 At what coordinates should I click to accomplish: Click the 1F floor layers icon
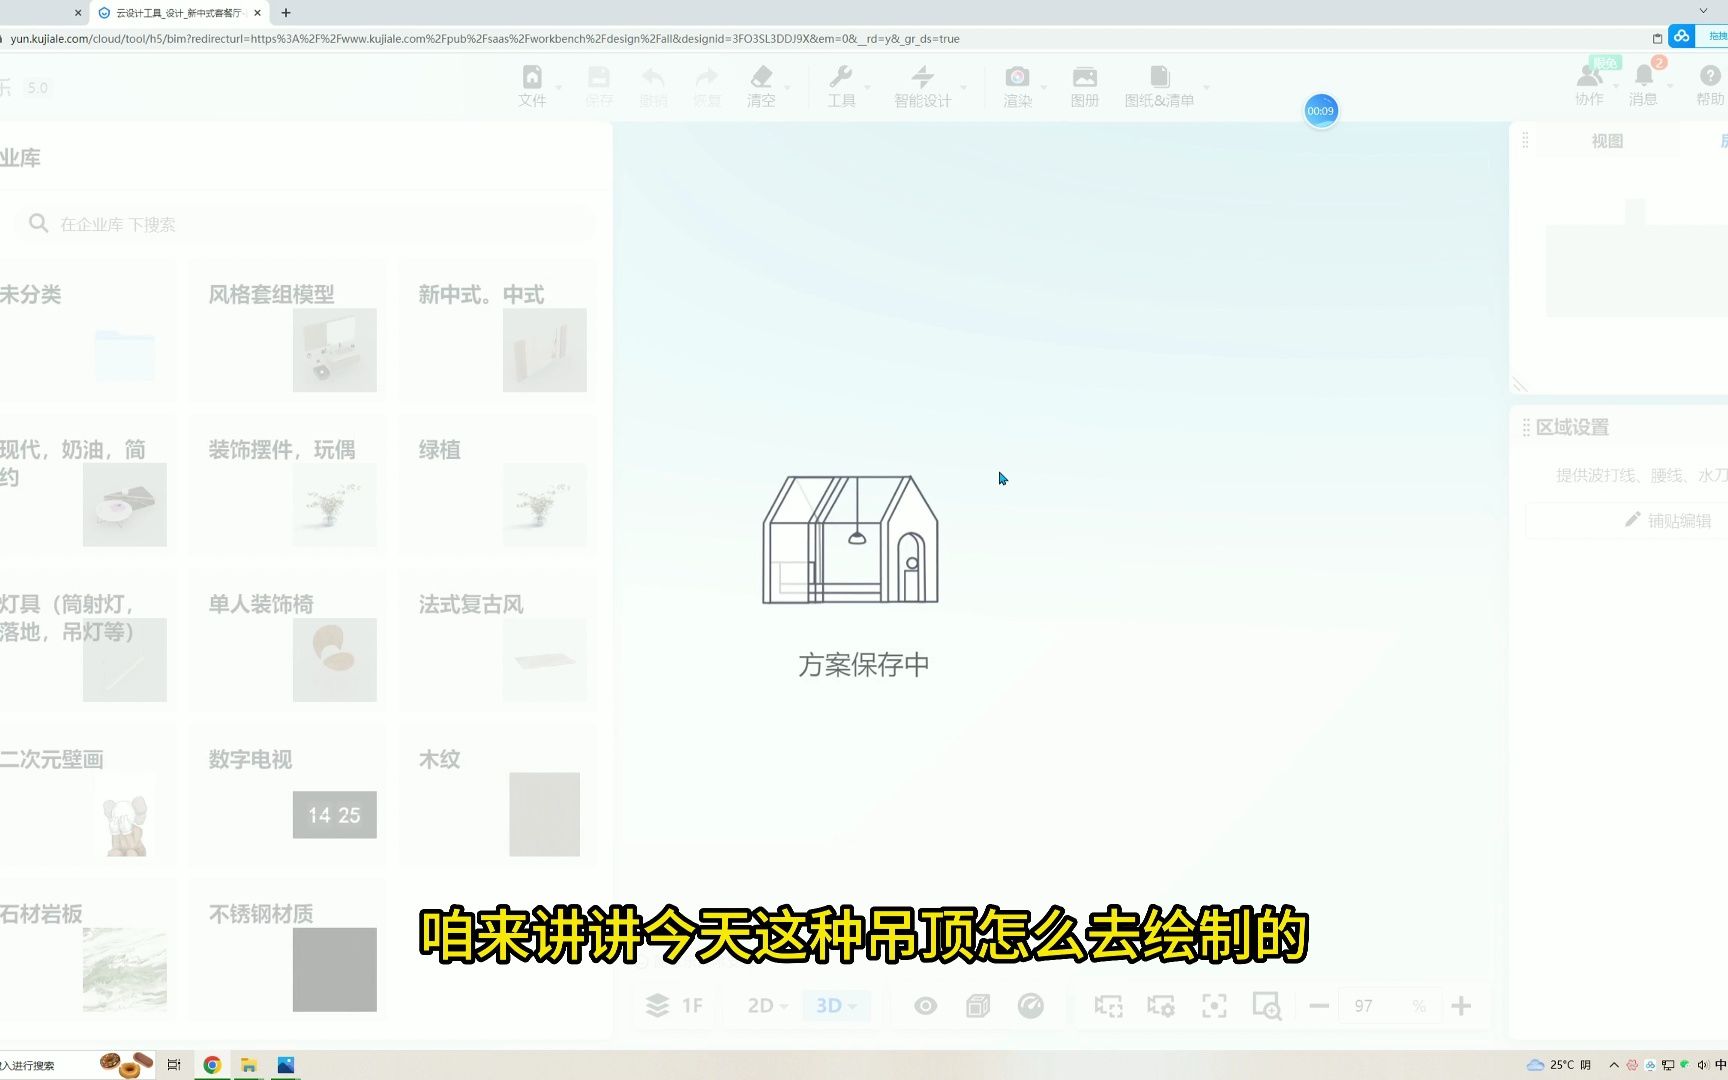(657, 1005)
